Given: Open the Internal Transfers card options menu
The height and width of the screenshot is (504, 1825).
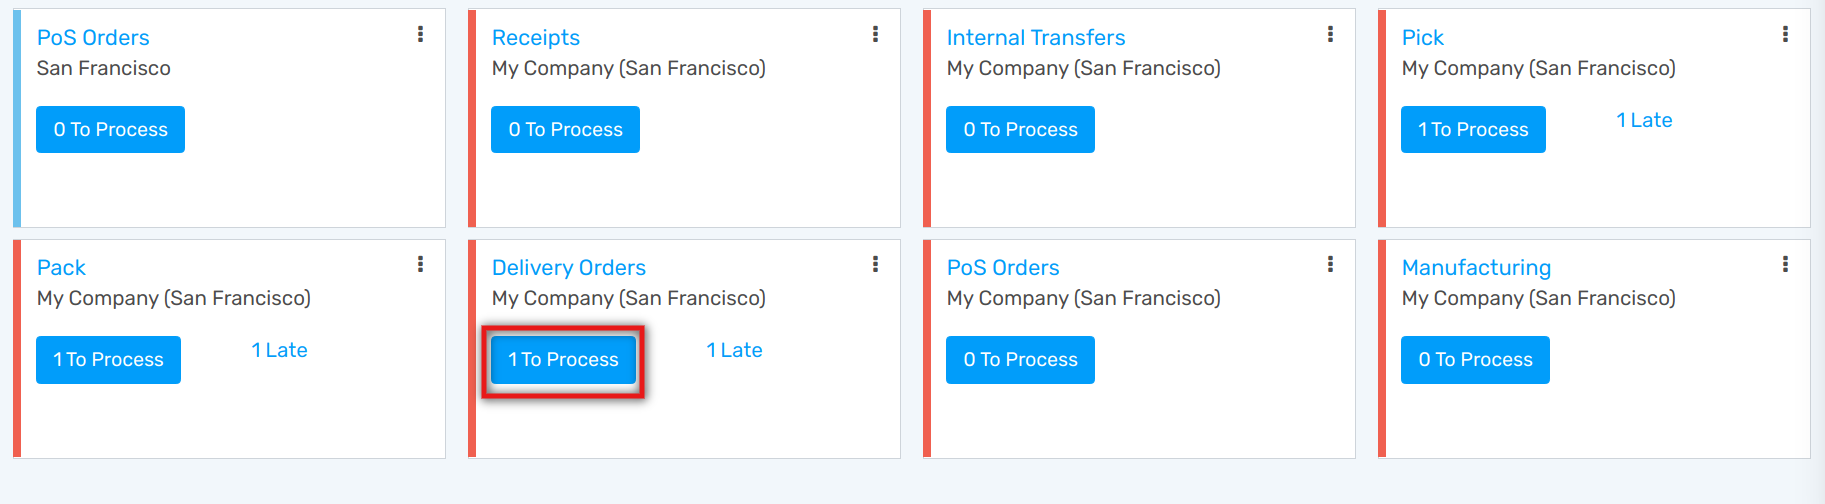Looking at the screenshot, I should [x=1330, y=35].
